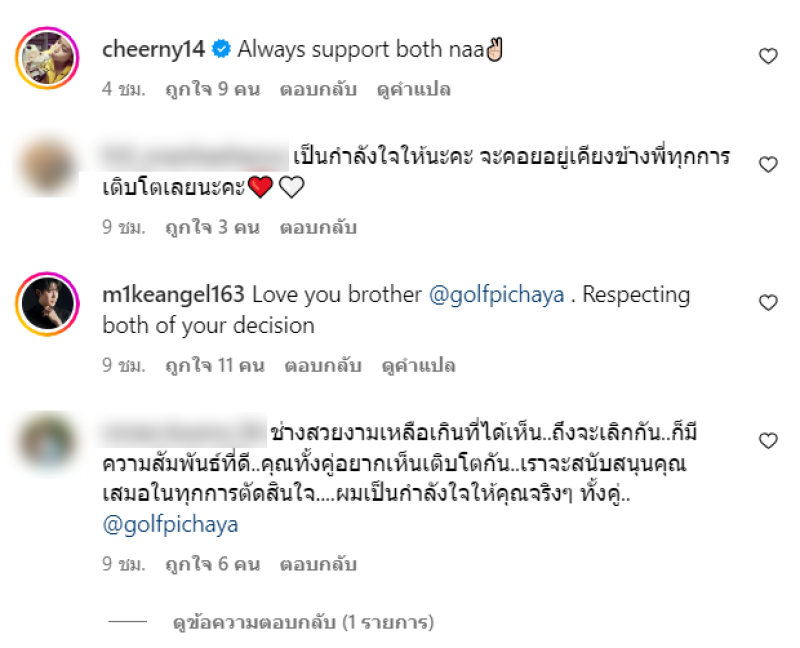View m1keangel163's profile avatar
800x648 pixels.
[47, 304]
